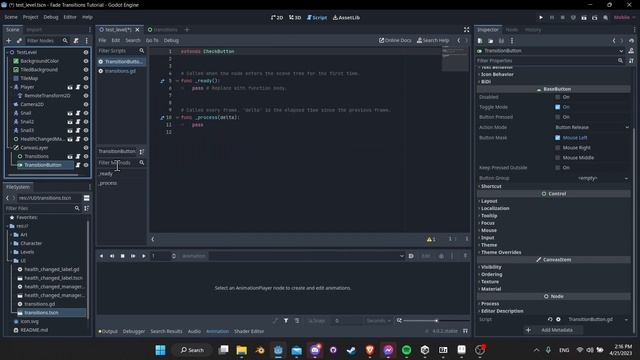Open the script editor Go To menu

(x=152, y=40)
